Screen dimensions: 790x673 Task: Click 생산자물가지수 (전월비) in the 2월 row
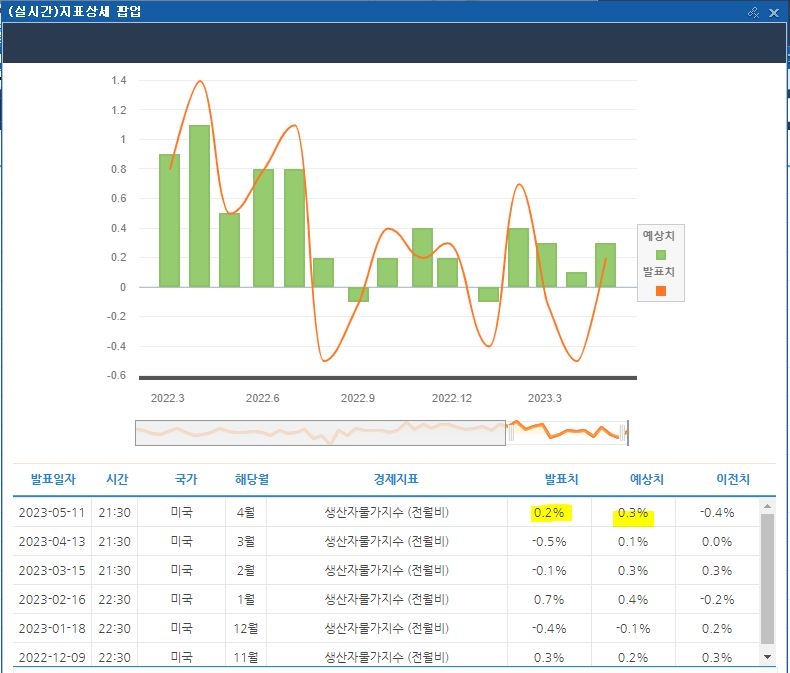(386, 571)
